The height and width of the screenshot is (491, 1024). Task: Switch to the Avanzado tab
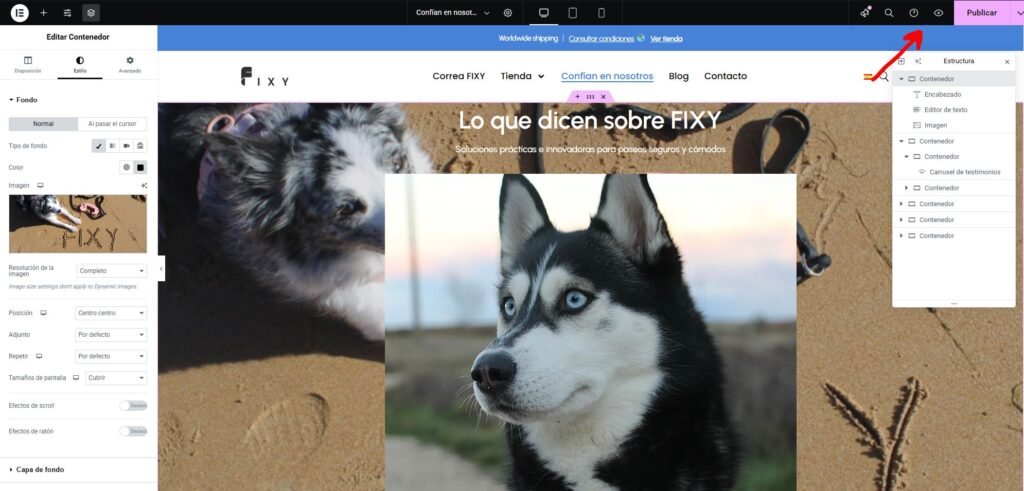130,65
